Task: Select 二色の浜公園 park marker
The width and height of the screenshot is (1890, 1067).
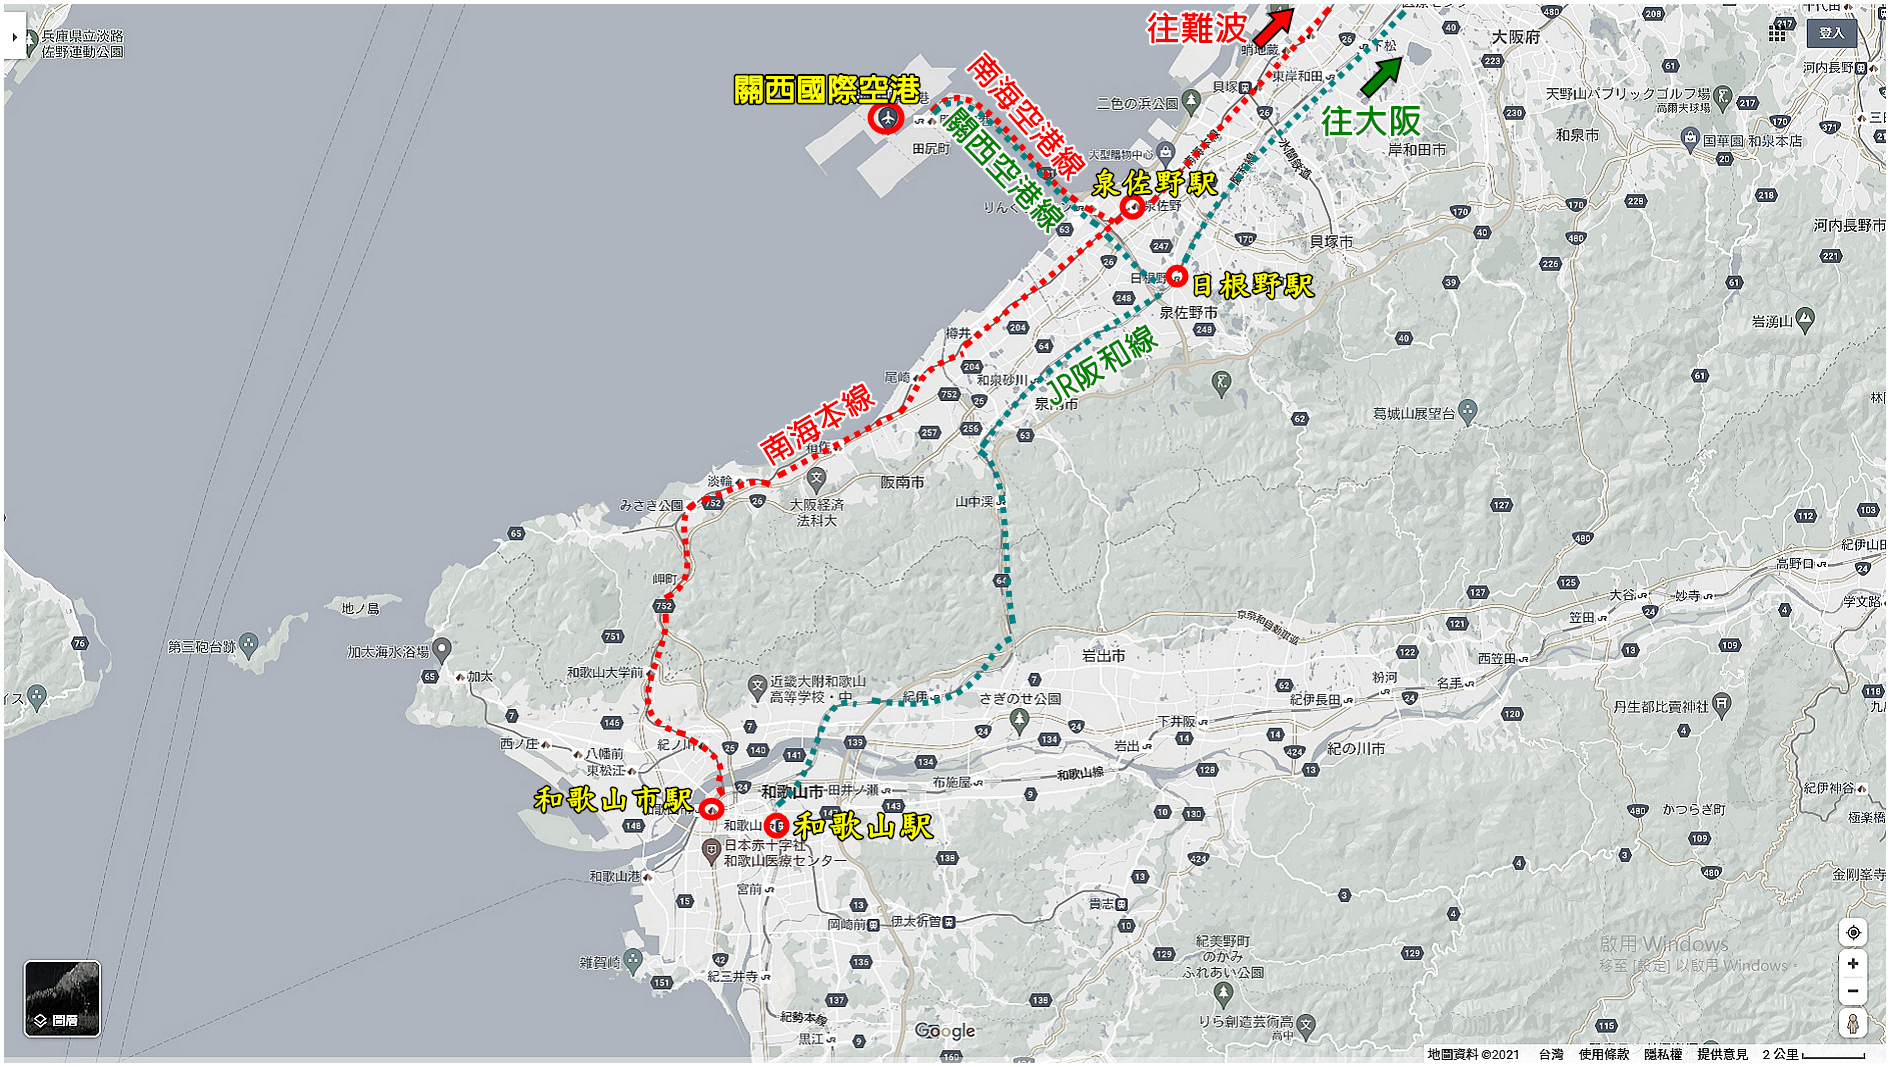Action: click(x=1190, y=100)
